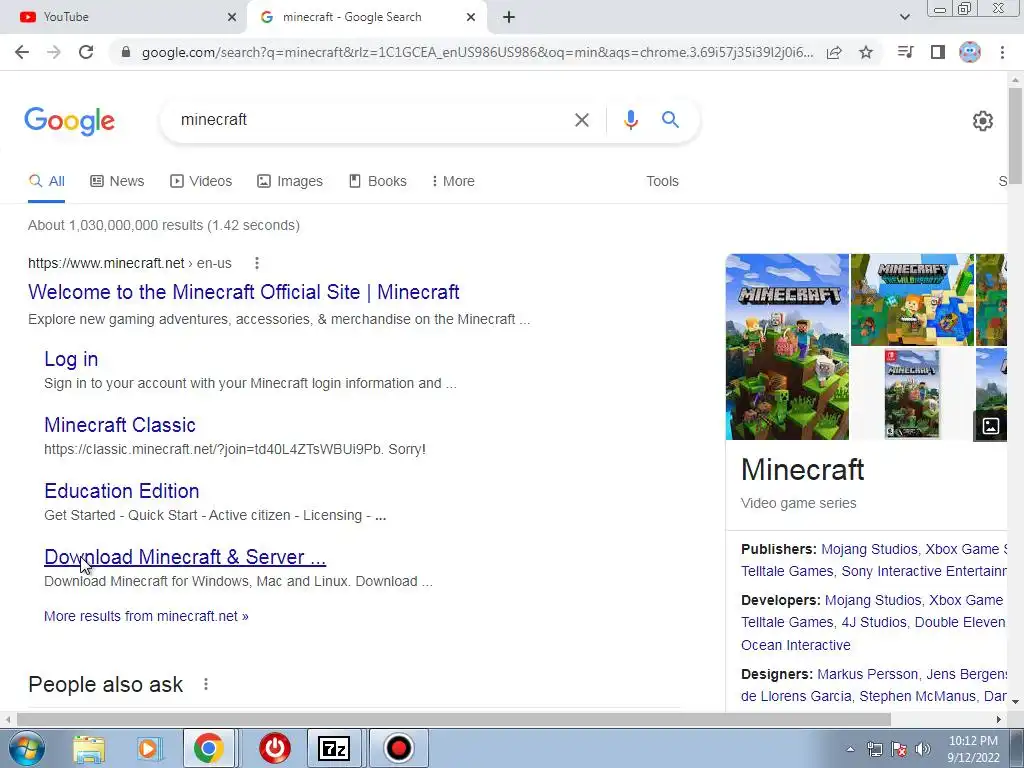Click the browser forward arrow
Screen dimensions: 1024x768
54,52
